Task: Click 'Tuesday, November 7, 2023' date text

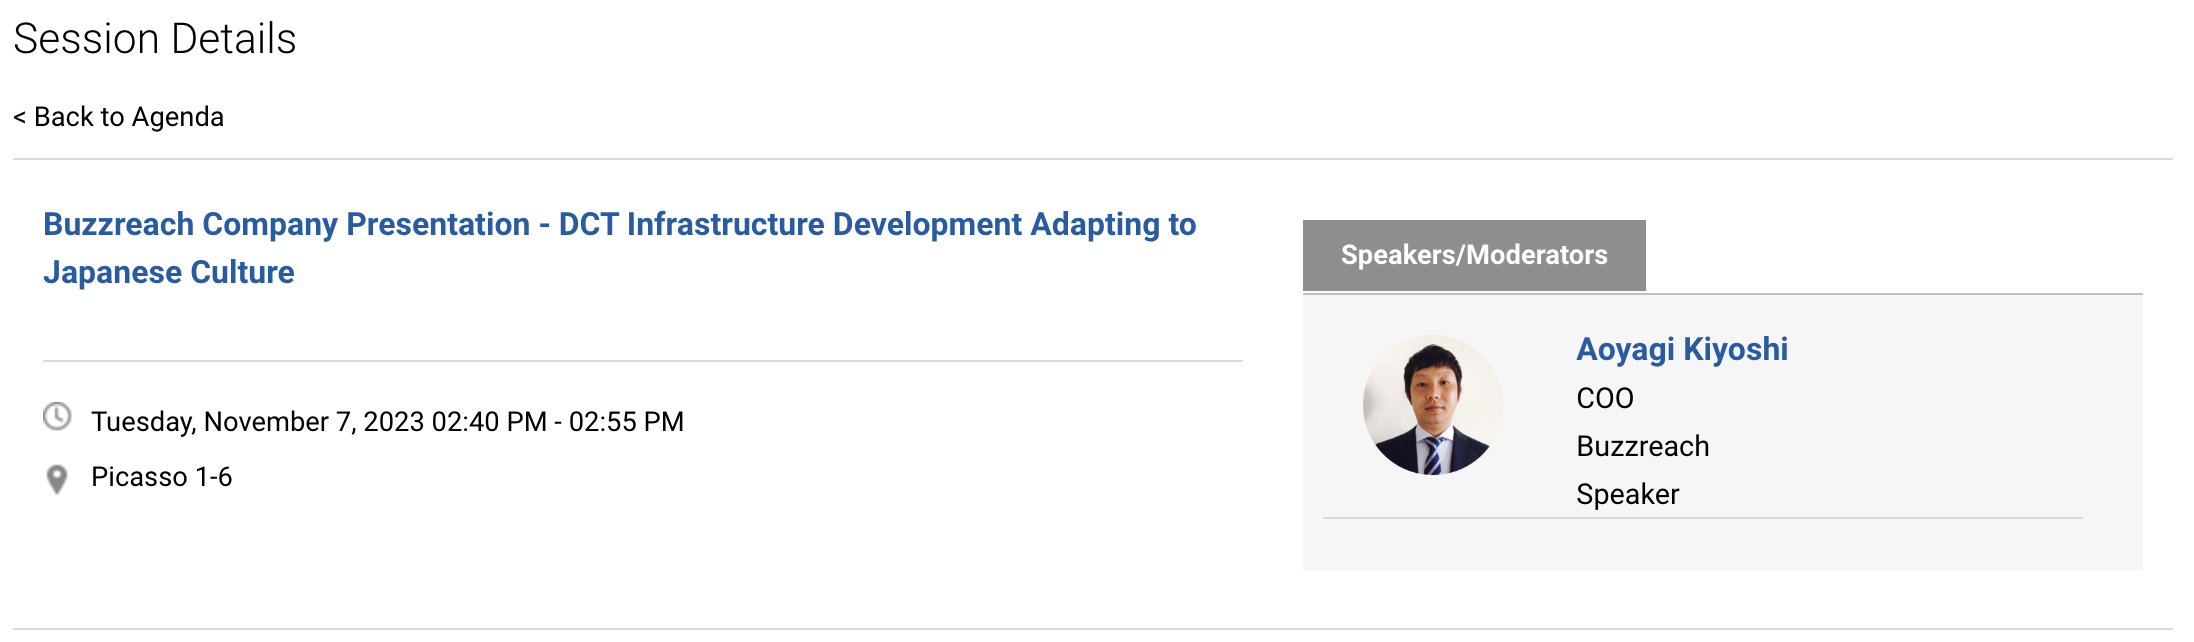Action: 257,422
